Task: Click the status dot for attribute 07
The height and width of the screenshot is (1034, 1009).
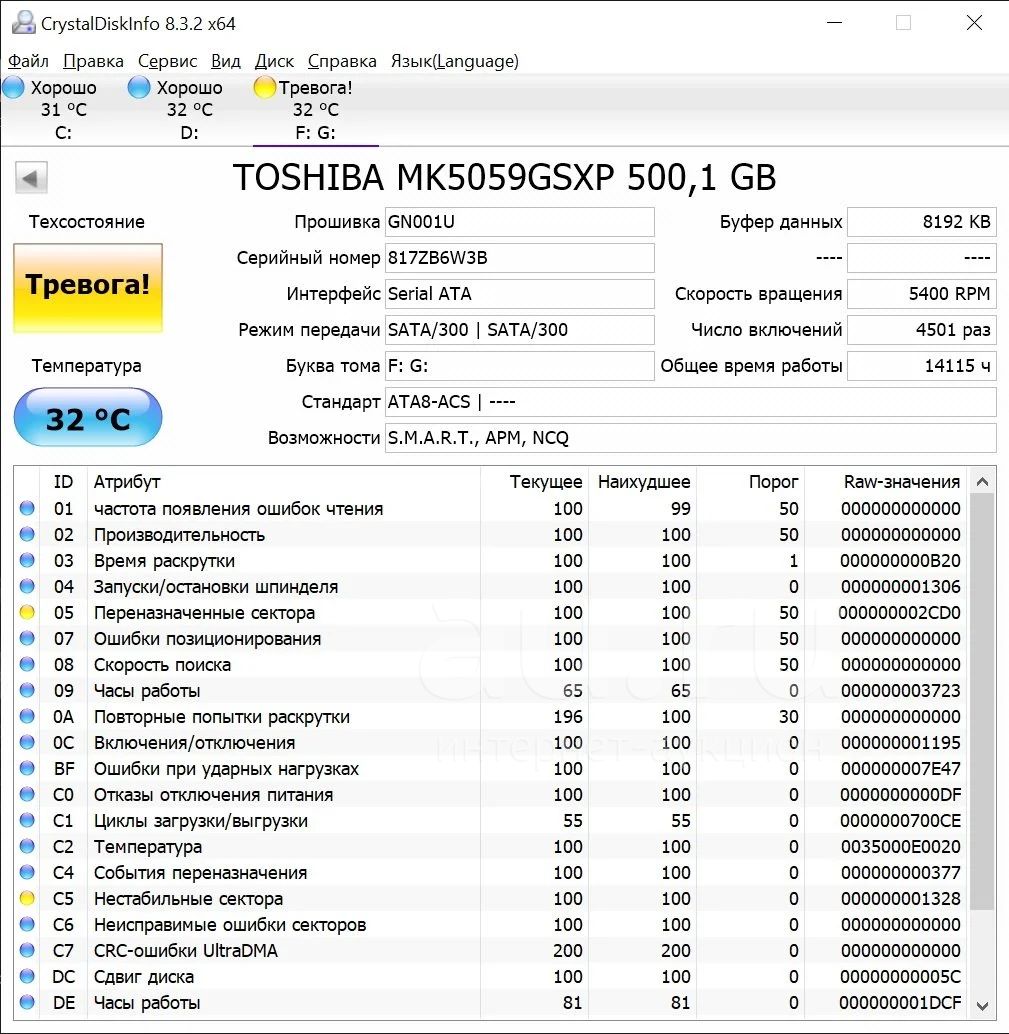Action: pyautogui.click(x=27, y=638)
